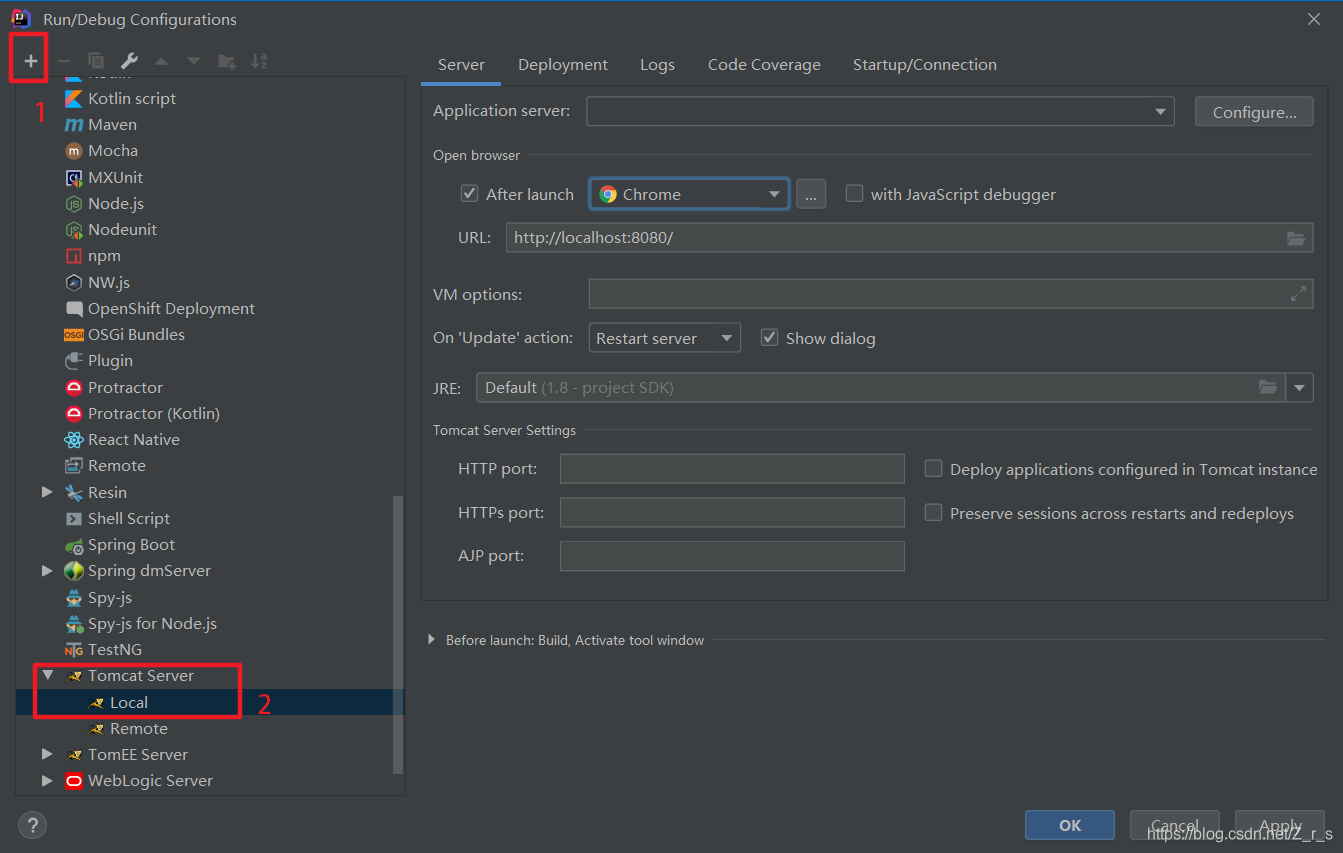This screenshot has width=1343, height=853.
Task: Open the help question mark icon
Action: [x=32, y=825]
